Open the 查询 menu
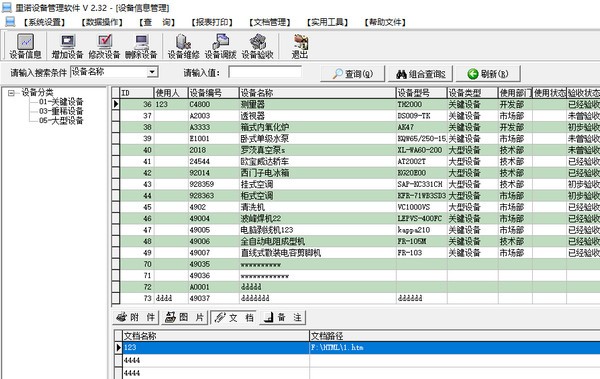This screenshot has height=379, width=600. [157, 22]
